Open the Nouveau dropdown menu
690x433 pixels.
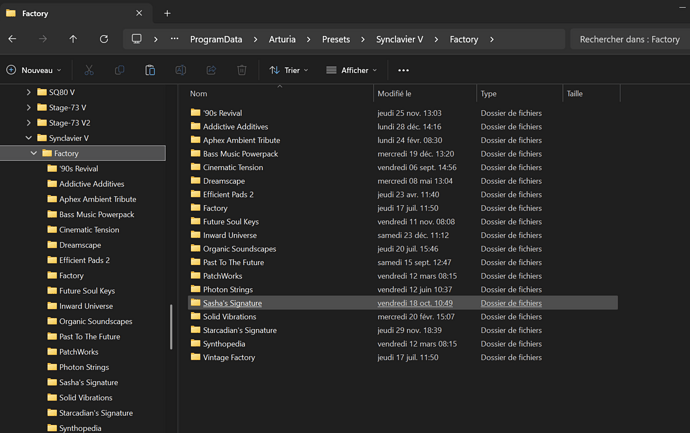click(34, 70)
